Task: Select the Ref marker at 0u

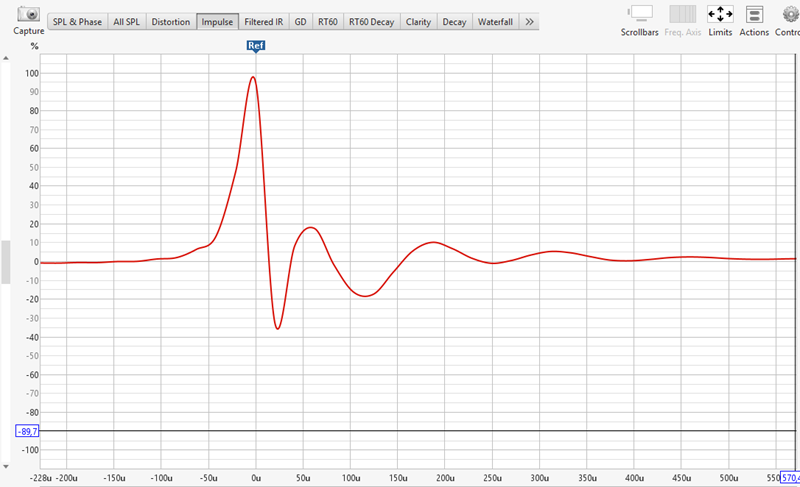Action: [x=256, y=46]
